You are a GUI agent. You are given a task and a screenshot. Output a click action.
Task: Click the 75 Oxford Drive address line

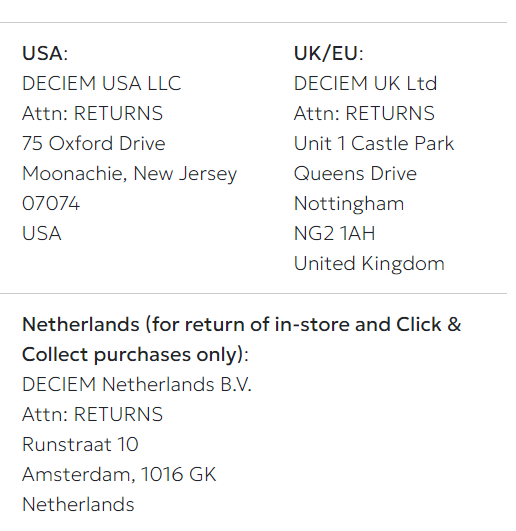coord(93,143)
